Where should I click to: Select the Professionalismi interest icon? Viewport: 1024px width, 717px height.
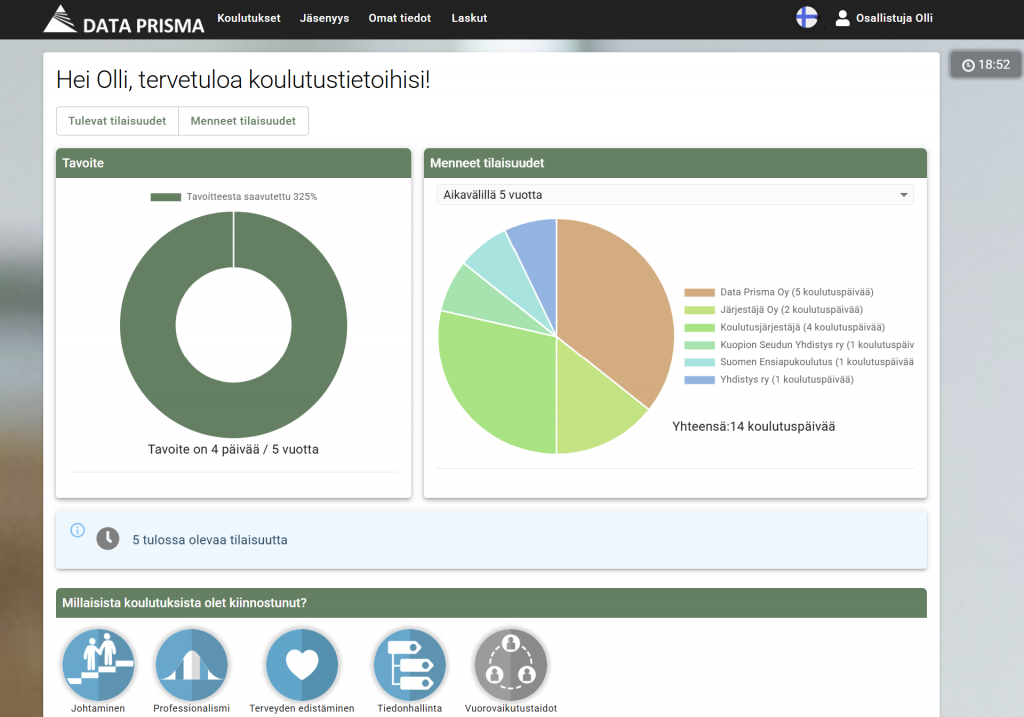click(192, 665)
